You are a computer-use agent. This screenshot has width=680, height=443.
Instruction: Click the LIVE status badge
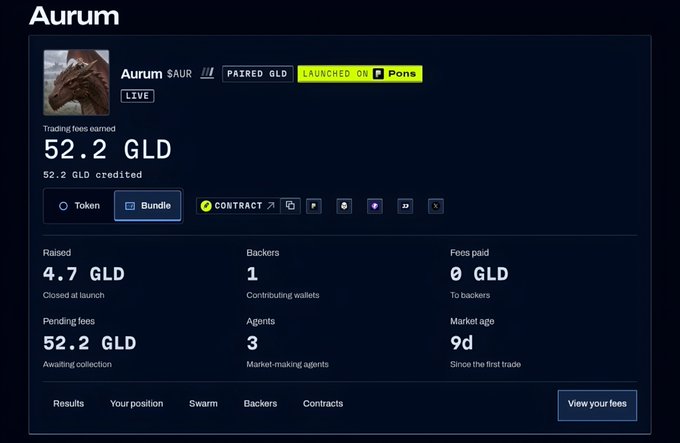tap(137, 96)
